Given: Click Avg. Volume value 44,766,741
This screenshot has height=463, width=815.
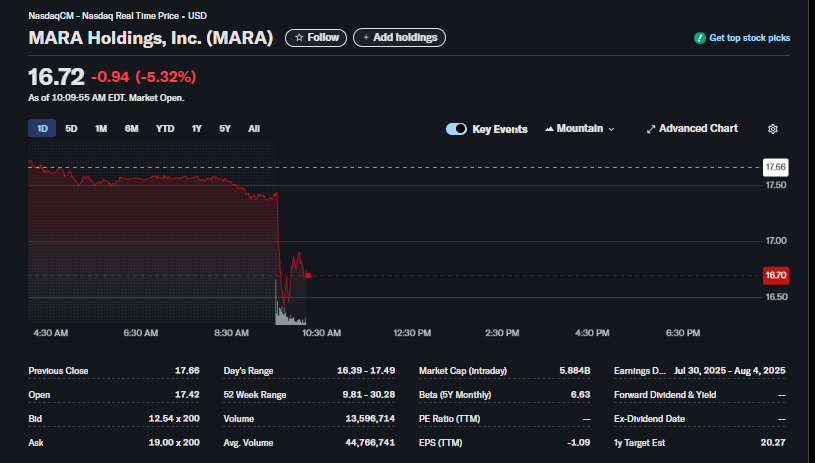Looking at the screenshot, I should click(x=370, y=442).
